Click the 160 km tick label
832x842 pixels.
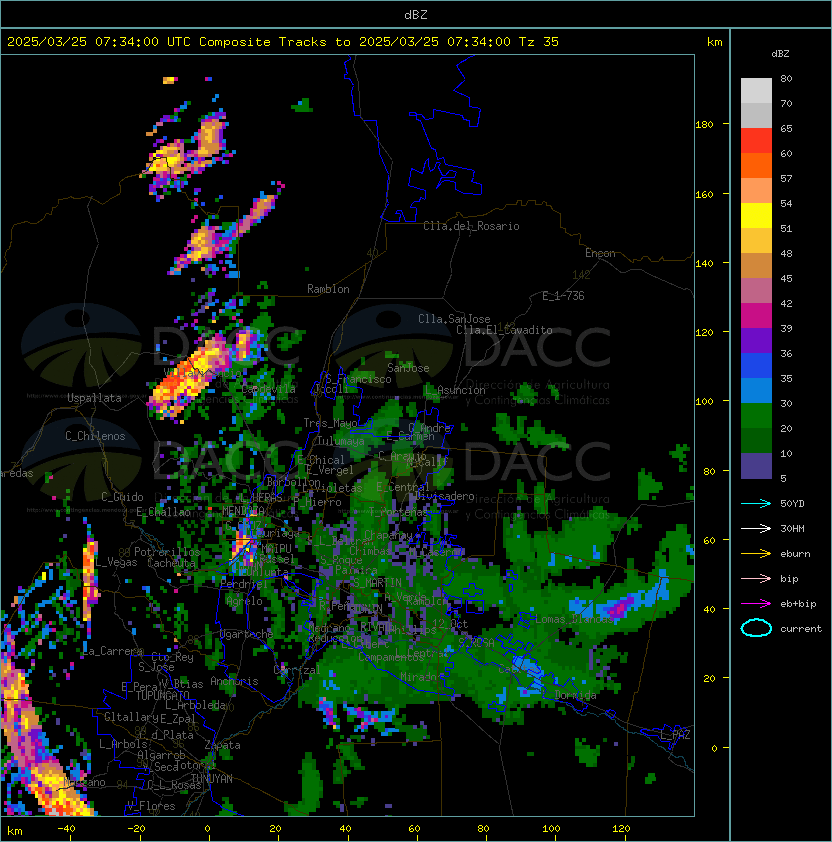click(704, 194)
